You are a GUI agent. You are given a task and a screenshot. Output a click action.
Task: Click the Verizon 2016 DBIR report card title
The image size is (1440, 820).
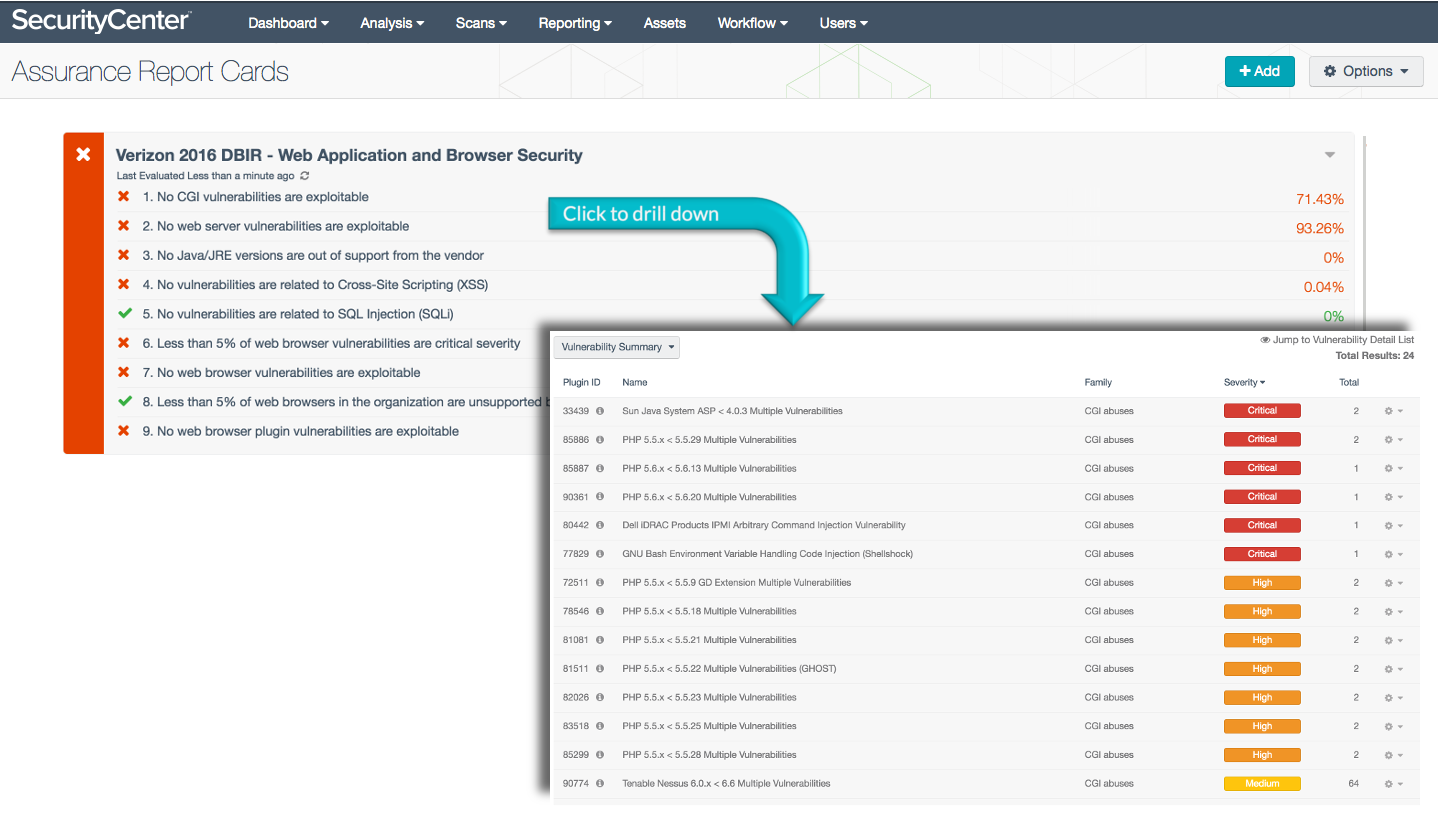[x=349, y=155]
